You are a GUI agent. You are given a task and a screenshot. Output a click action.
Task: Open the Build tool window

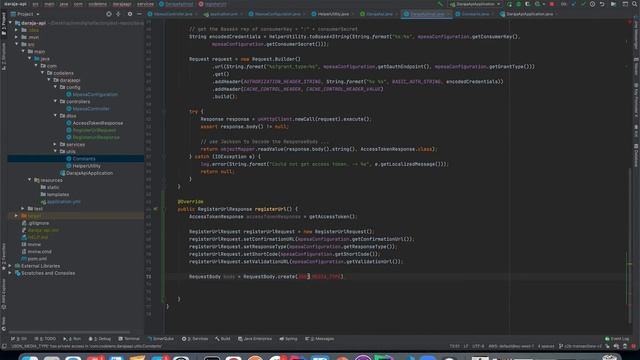[x=223, y=339]
